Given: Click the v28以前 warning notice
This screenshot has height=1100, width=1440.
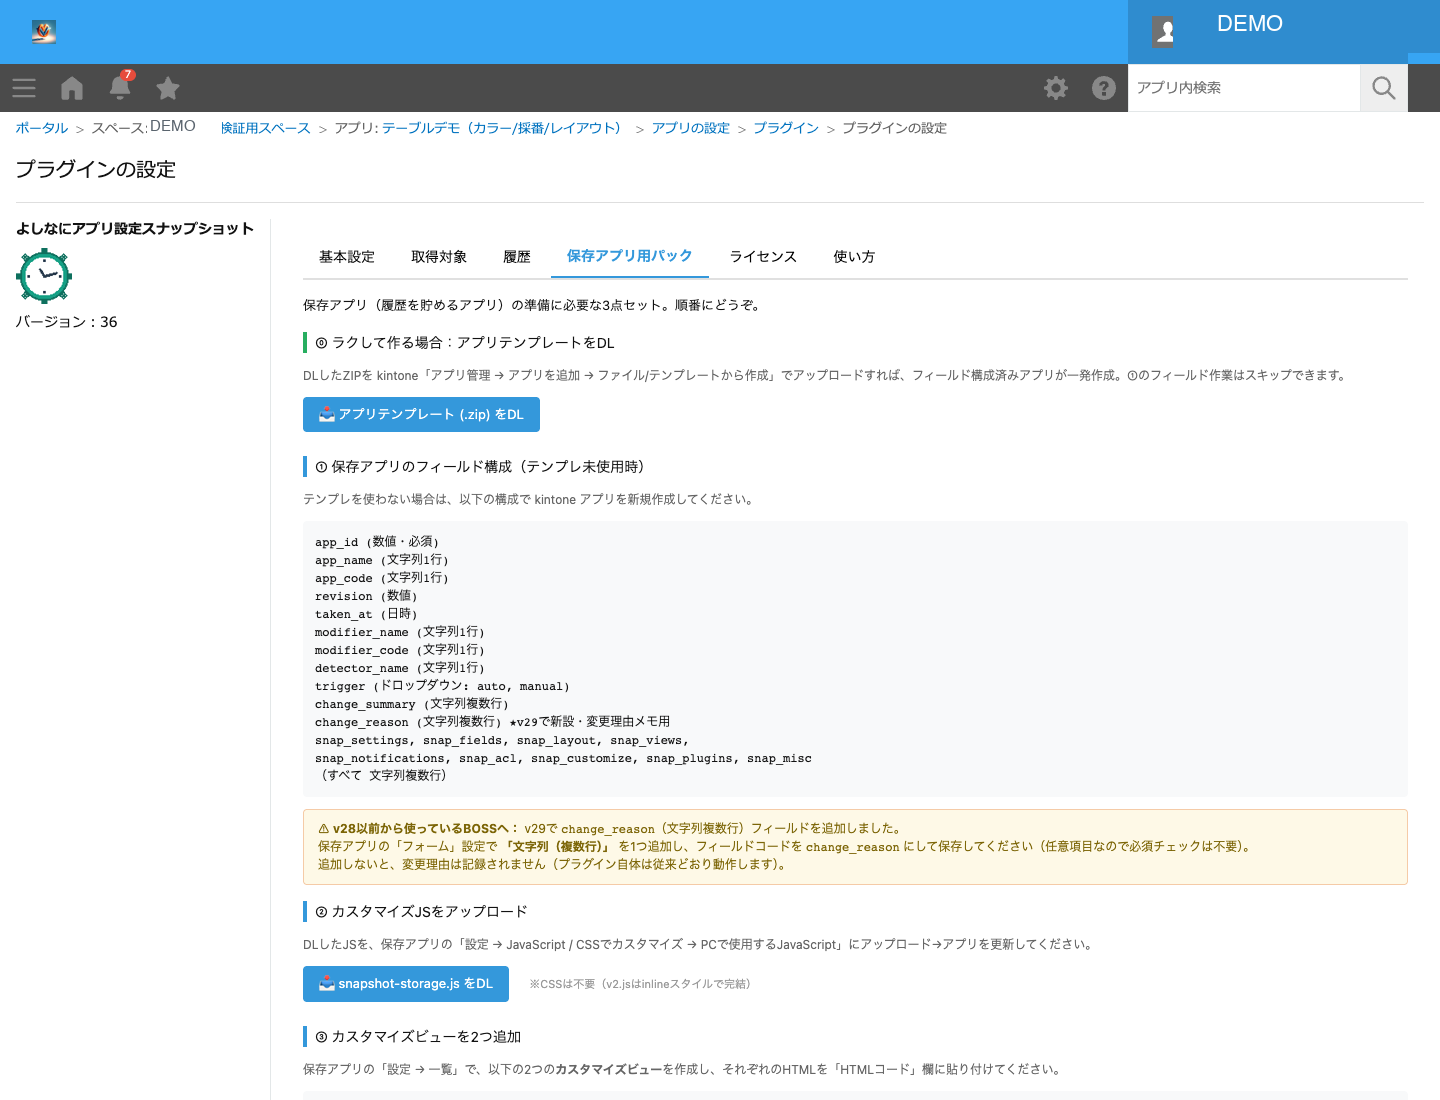Looking at the screenshot, I should click(855, 847).
